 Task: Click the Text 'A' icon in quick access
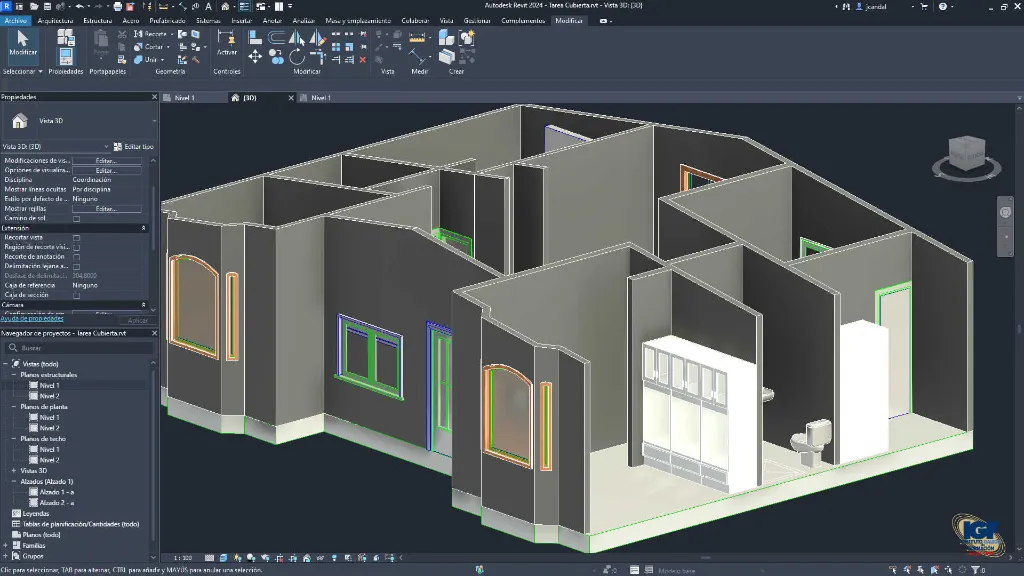pyautogui.click(x=208, y=7)
